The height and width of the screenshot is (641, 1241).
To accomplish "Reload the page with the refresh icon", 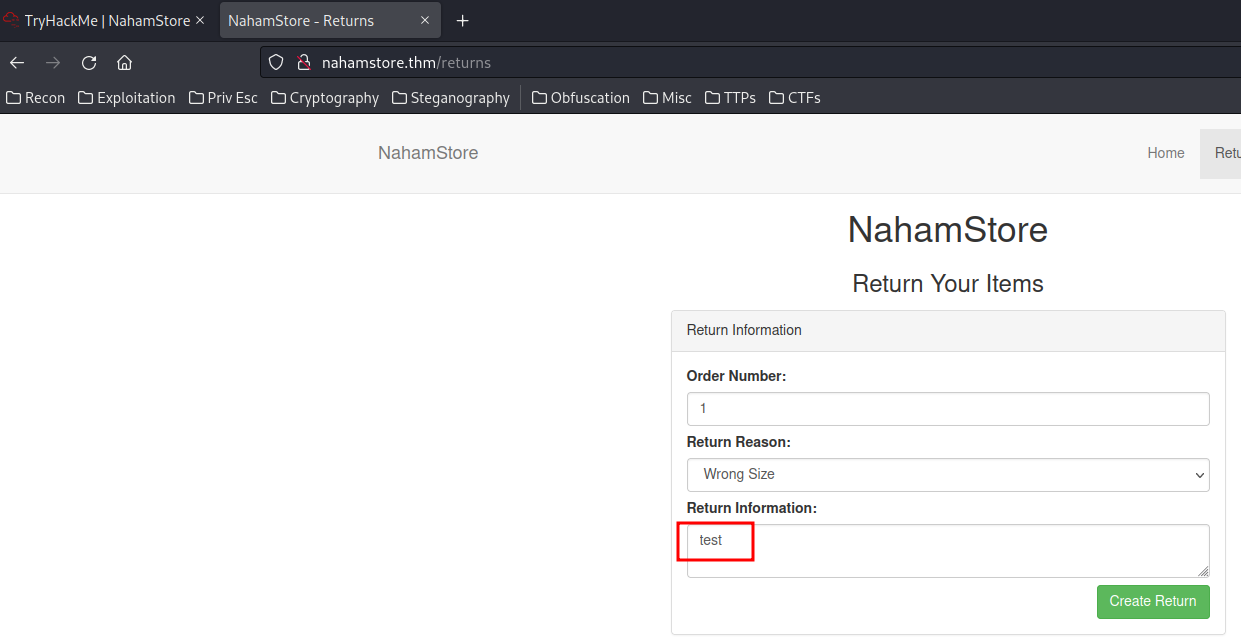I will (x=89, y=62).
